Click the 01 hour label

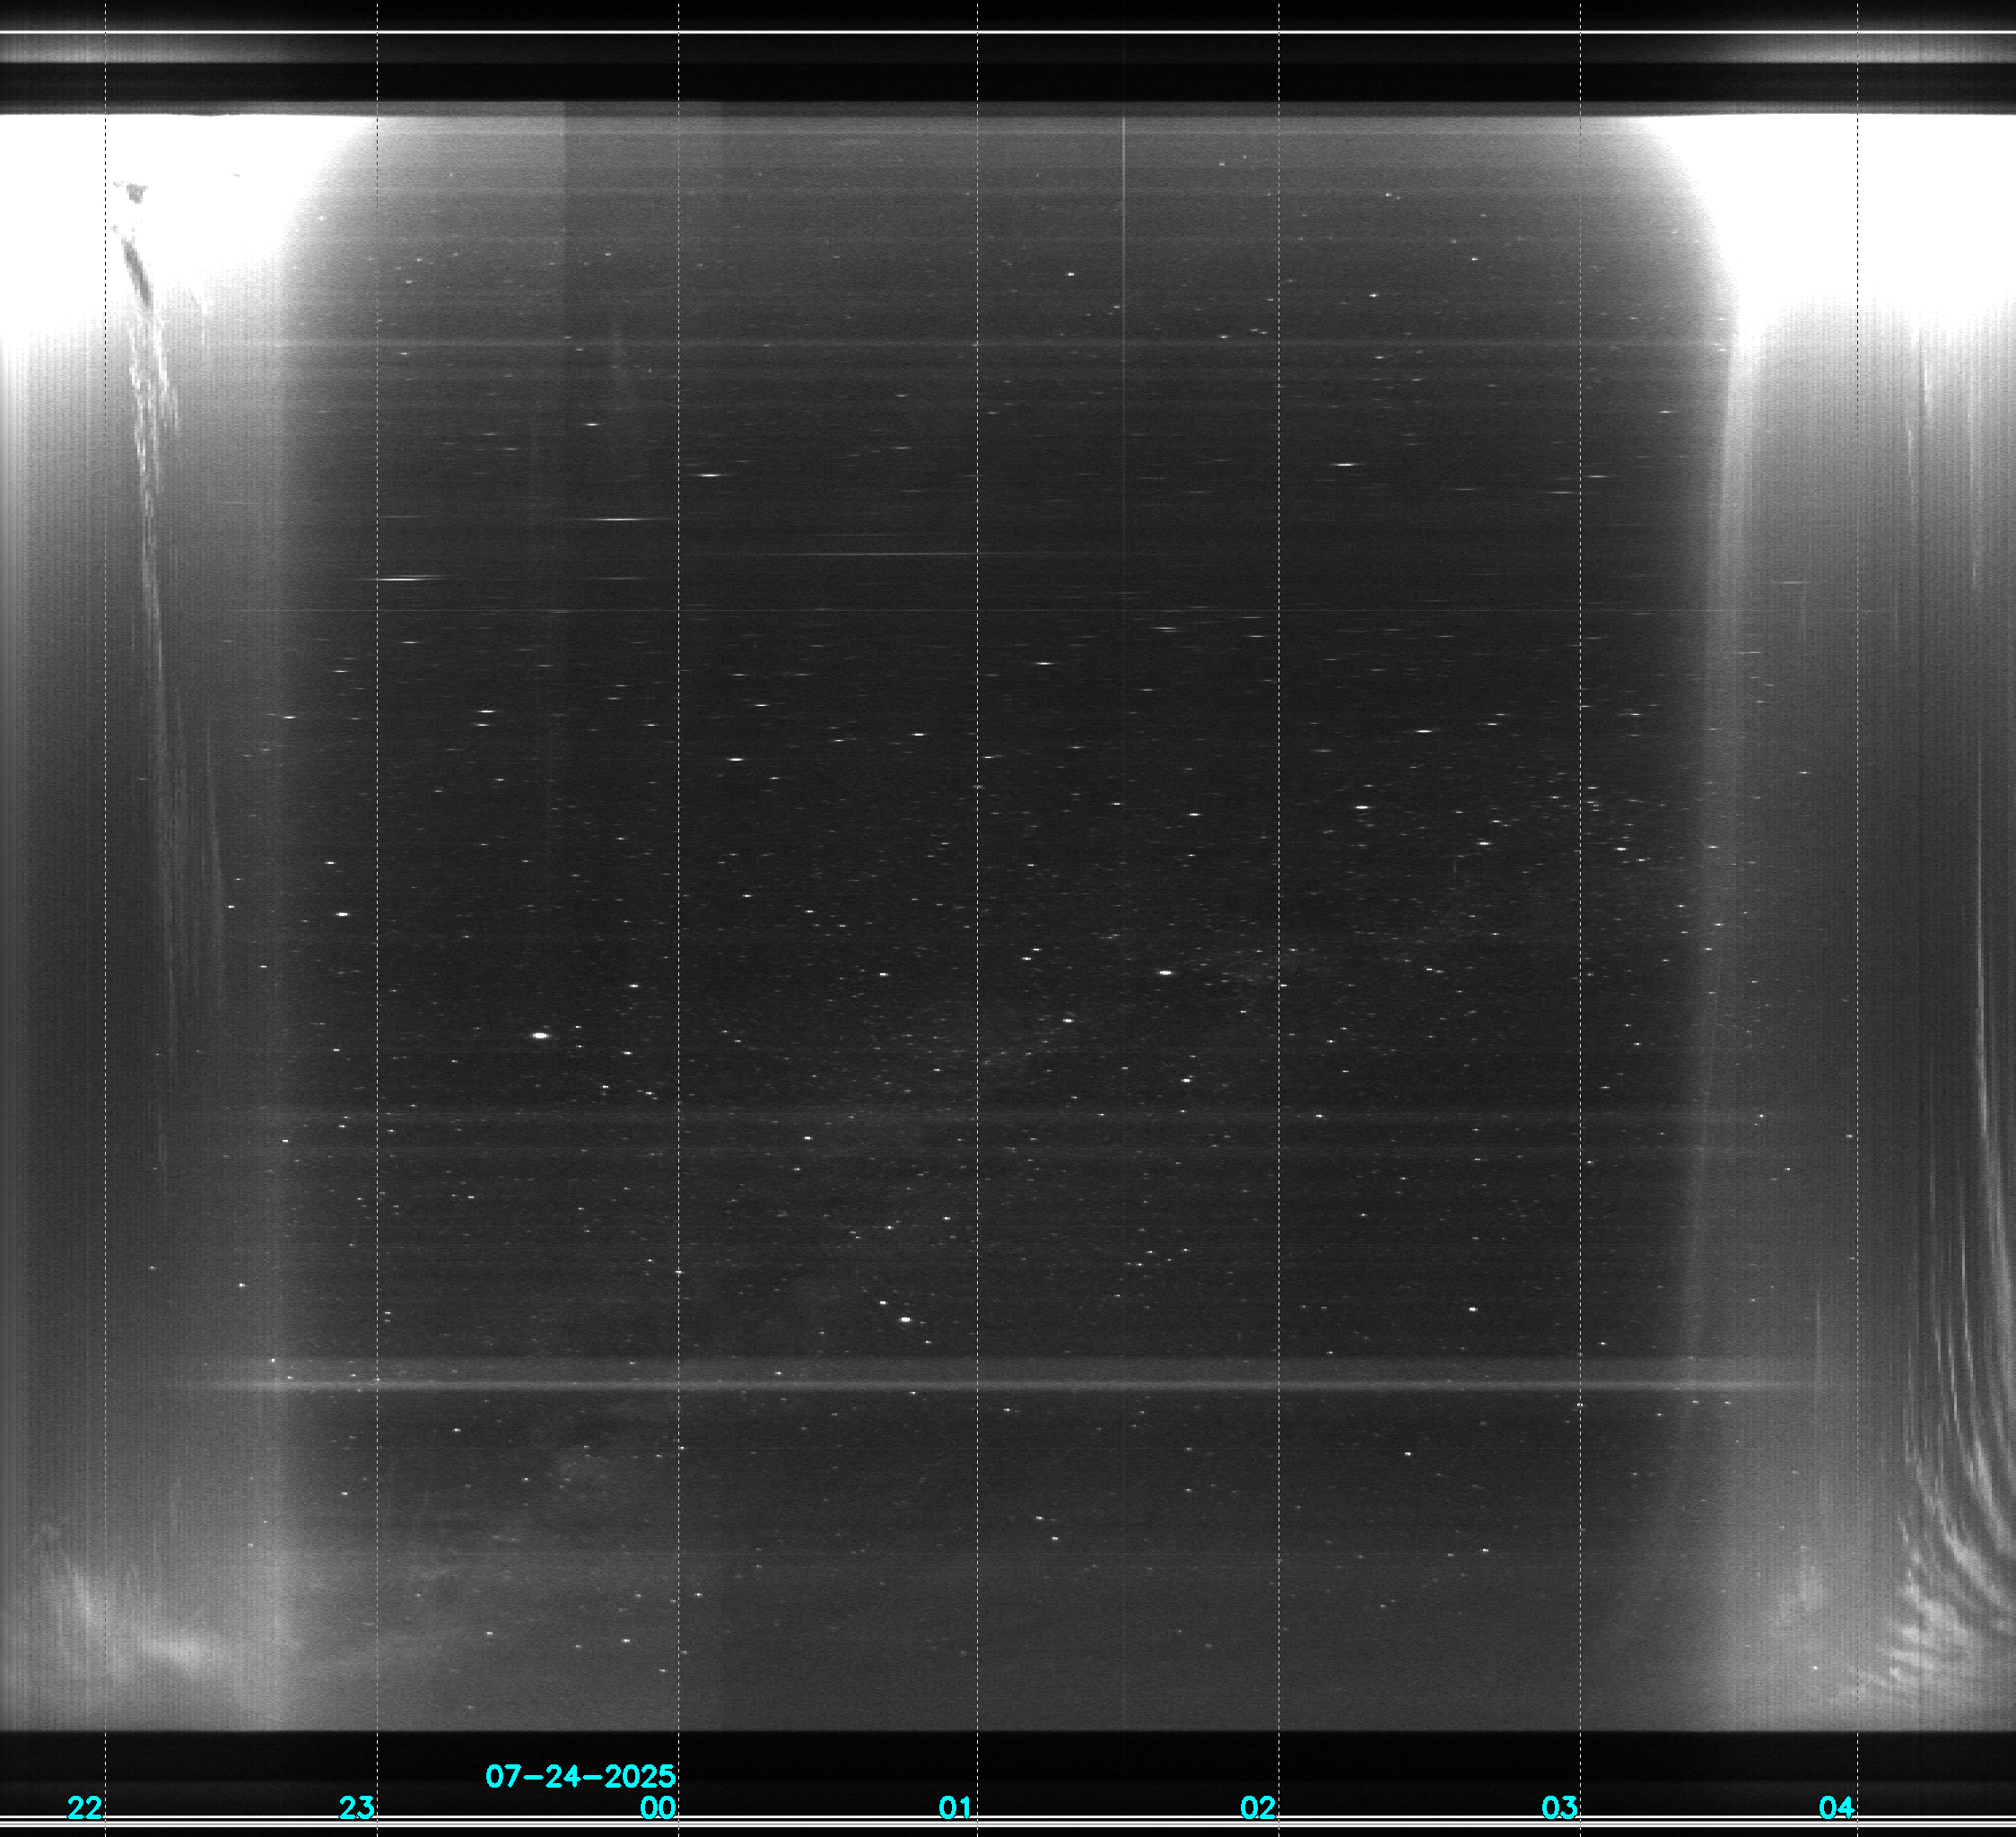(x=955, y=1807)
